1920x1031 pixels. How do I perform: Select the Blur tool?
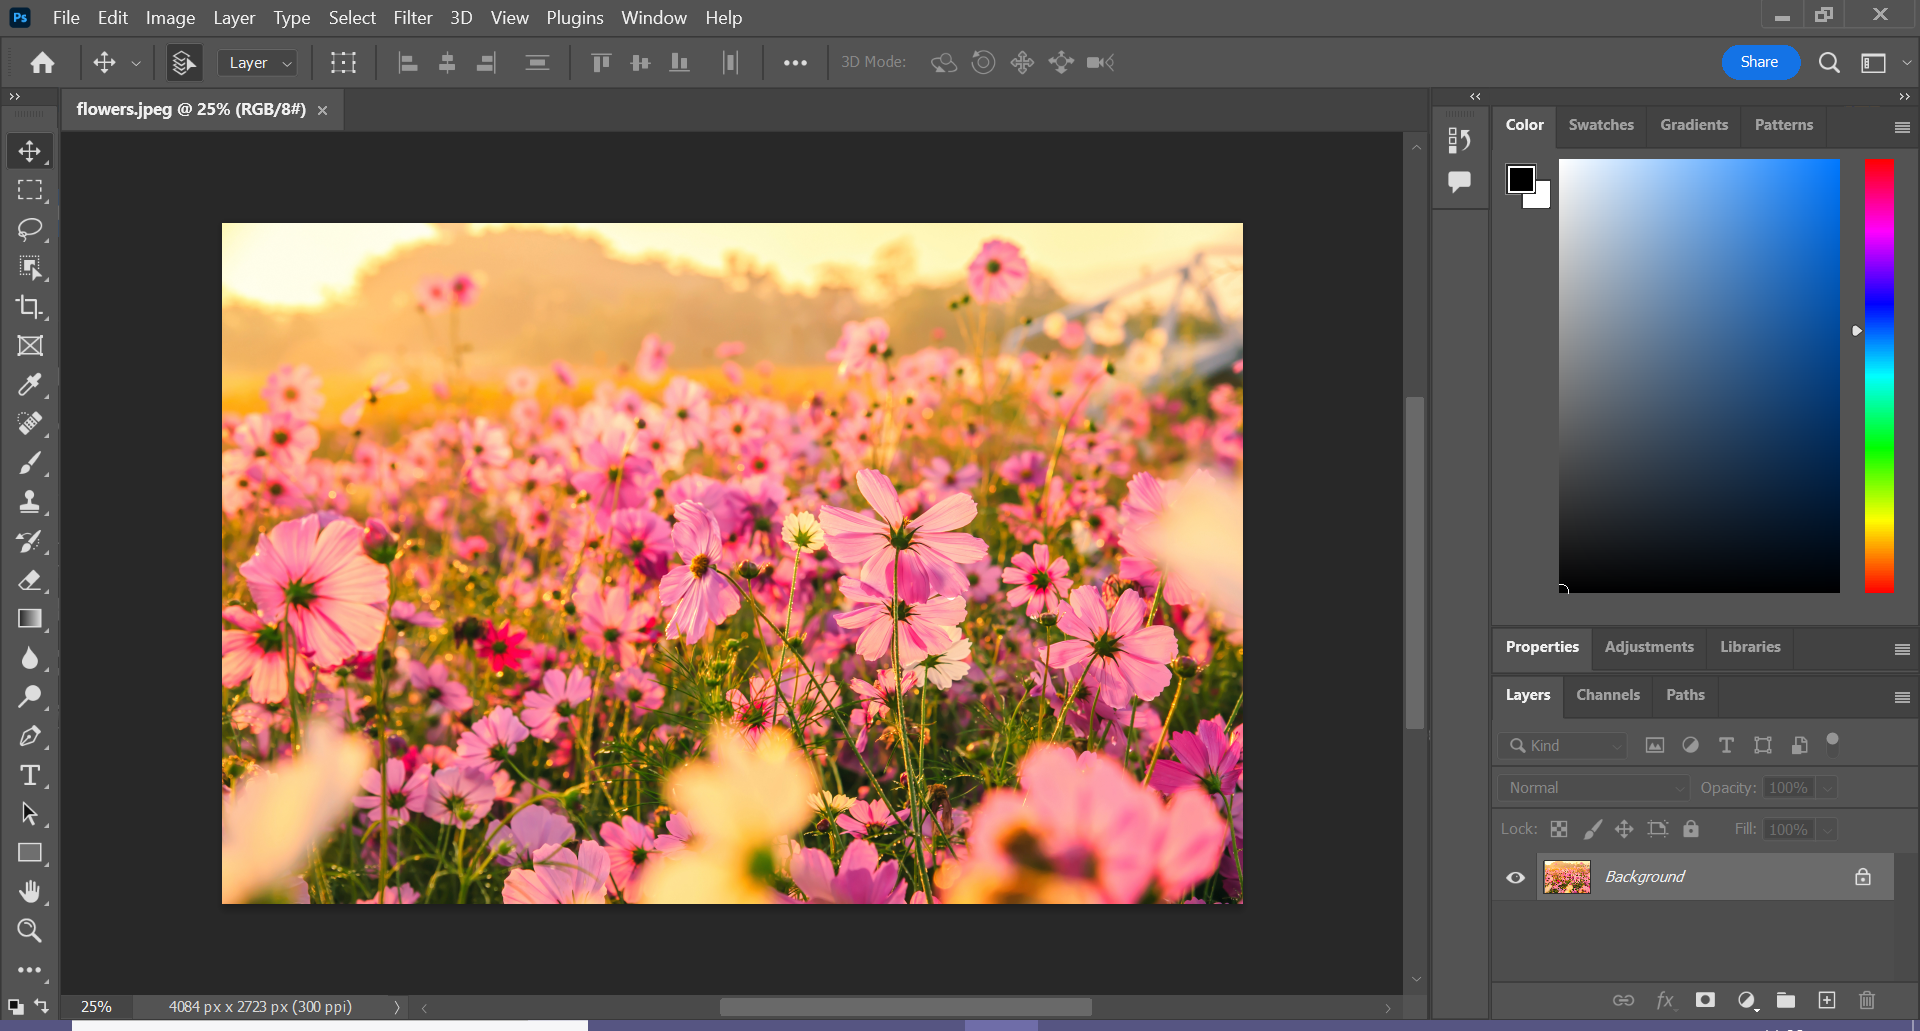[x=30, y=658]
